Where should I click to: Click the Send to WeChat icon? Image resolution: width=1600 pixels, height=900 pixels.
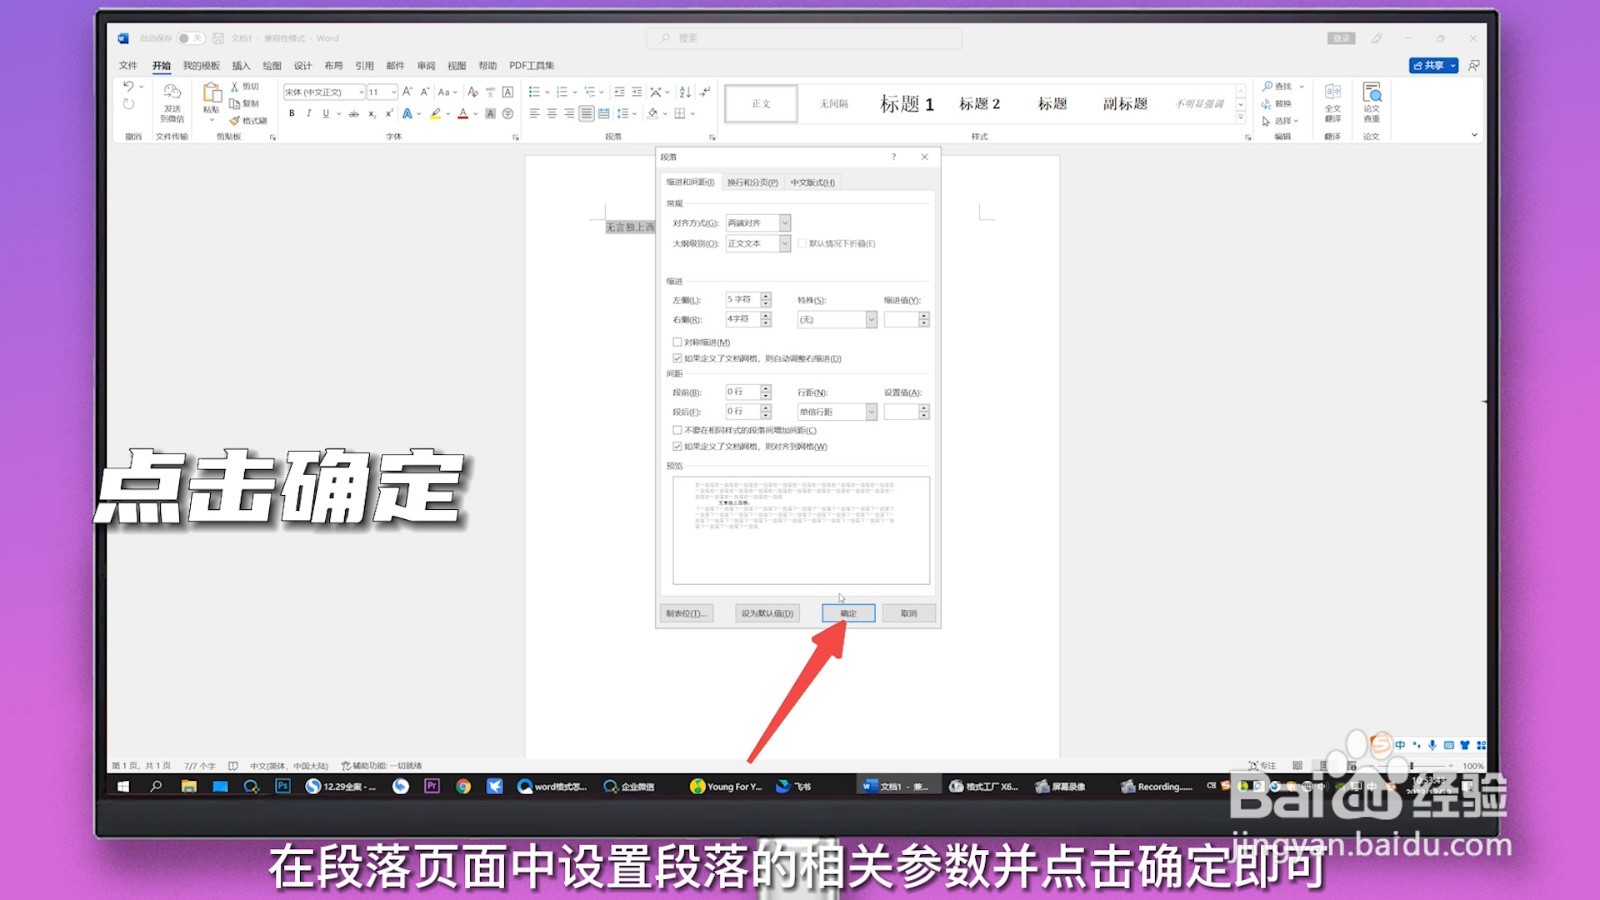tap(172, 92)
